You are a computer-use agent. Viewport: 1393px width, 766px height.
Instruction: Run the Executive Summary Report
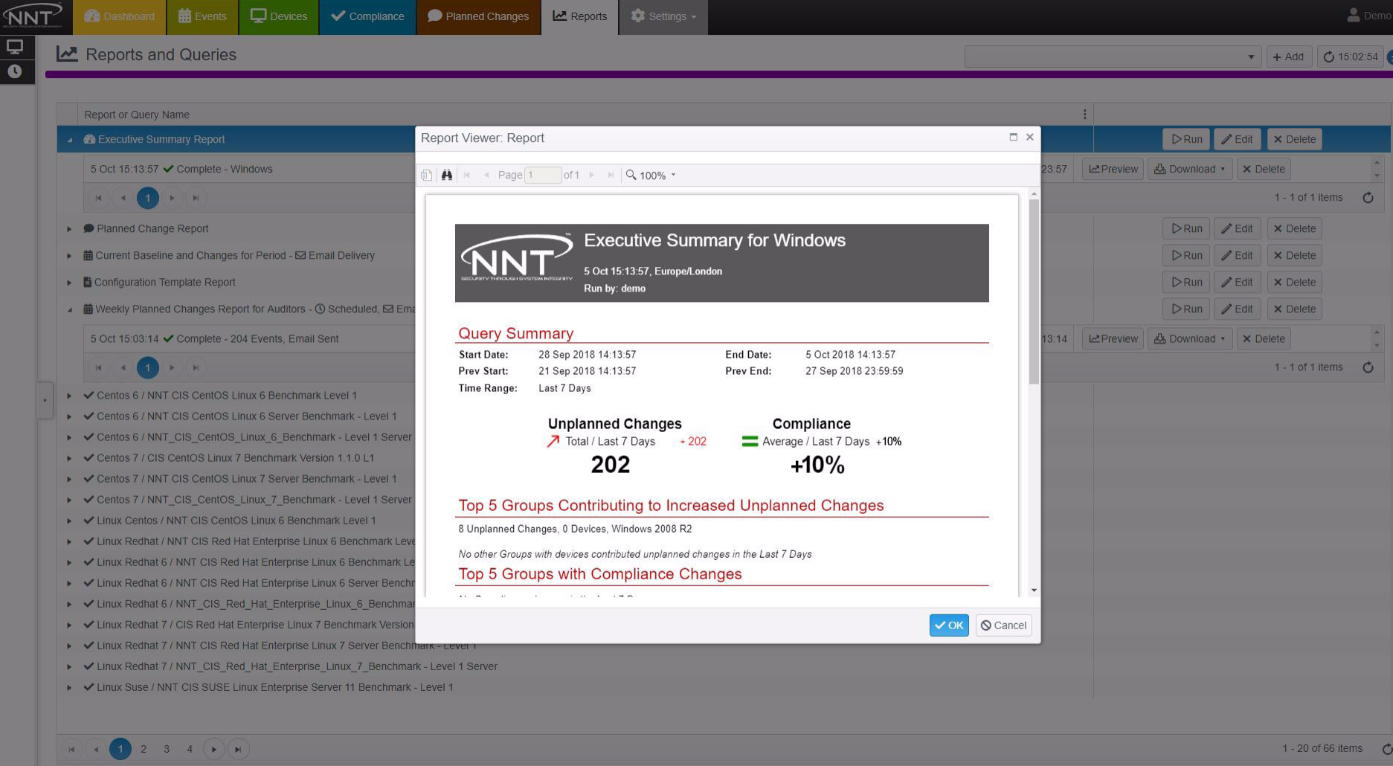(1186, 140)
